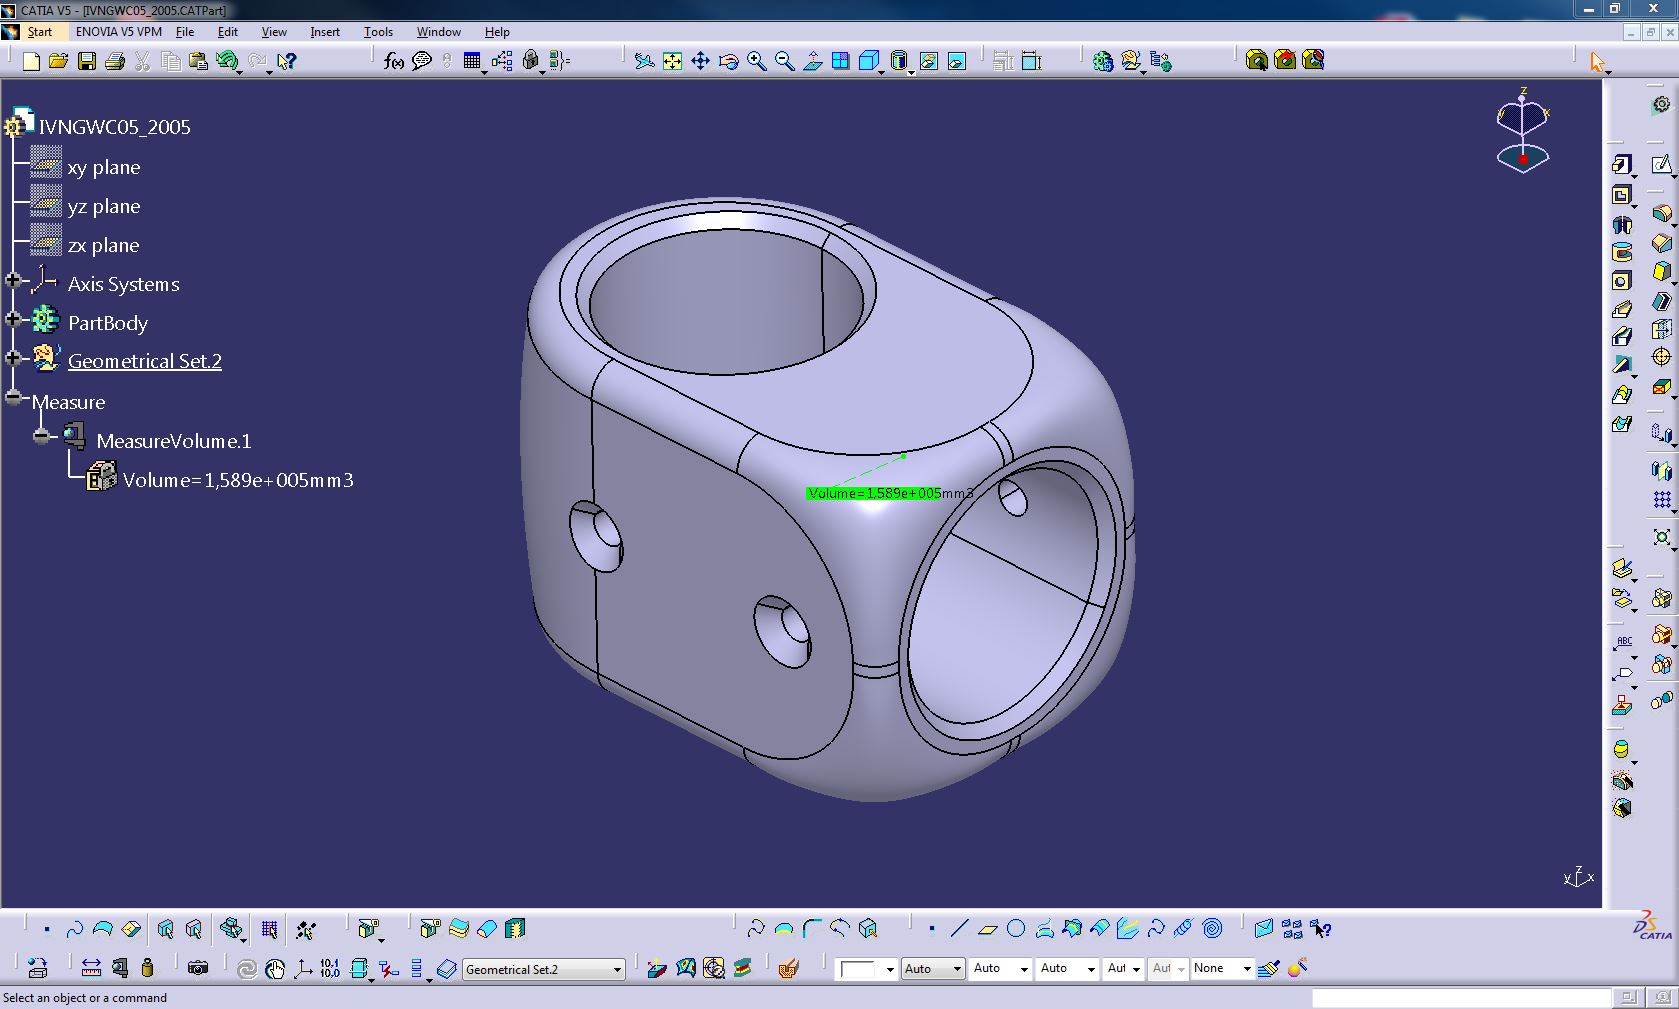The height and width of the screenshot is (1009, 1679).
Task: Select the Plane tool in bottom toolbar
Action: click(988, 929)
